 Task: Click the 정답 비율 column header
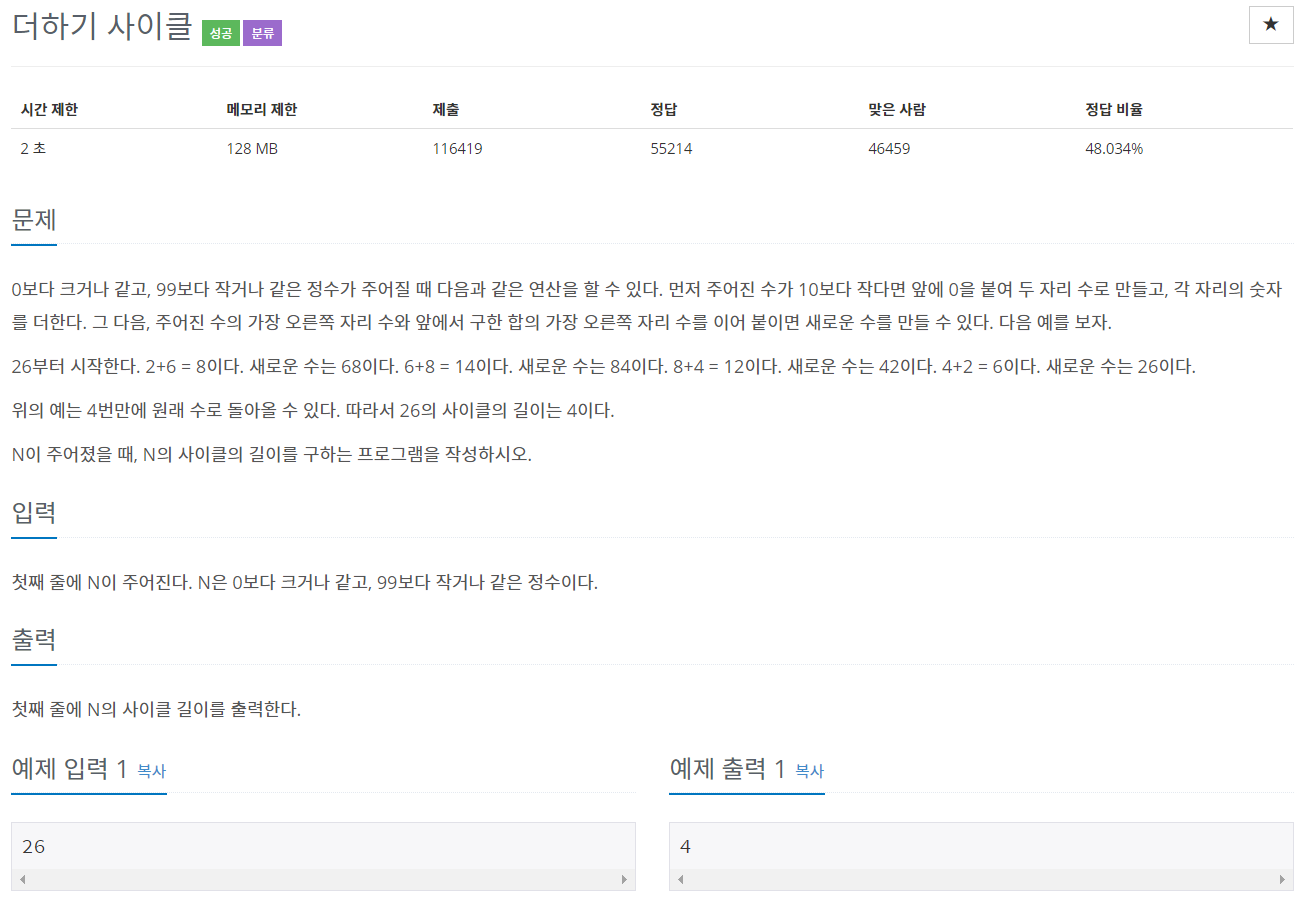coord(1114,109)
